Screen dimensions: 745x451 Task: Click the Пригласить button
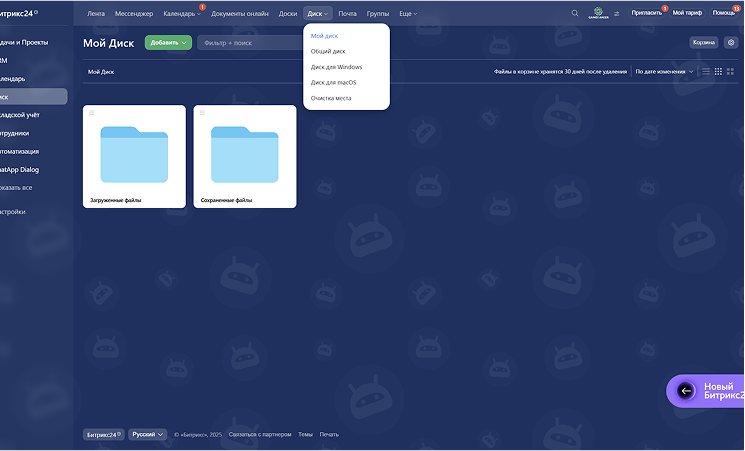(647, 13)
